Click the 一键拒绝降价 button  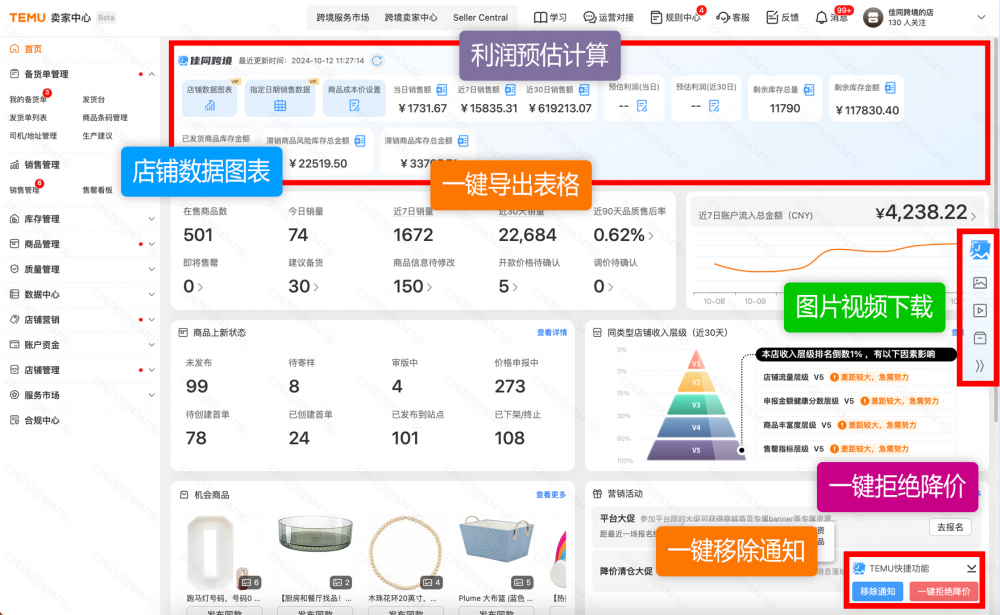tap(944, 591)
